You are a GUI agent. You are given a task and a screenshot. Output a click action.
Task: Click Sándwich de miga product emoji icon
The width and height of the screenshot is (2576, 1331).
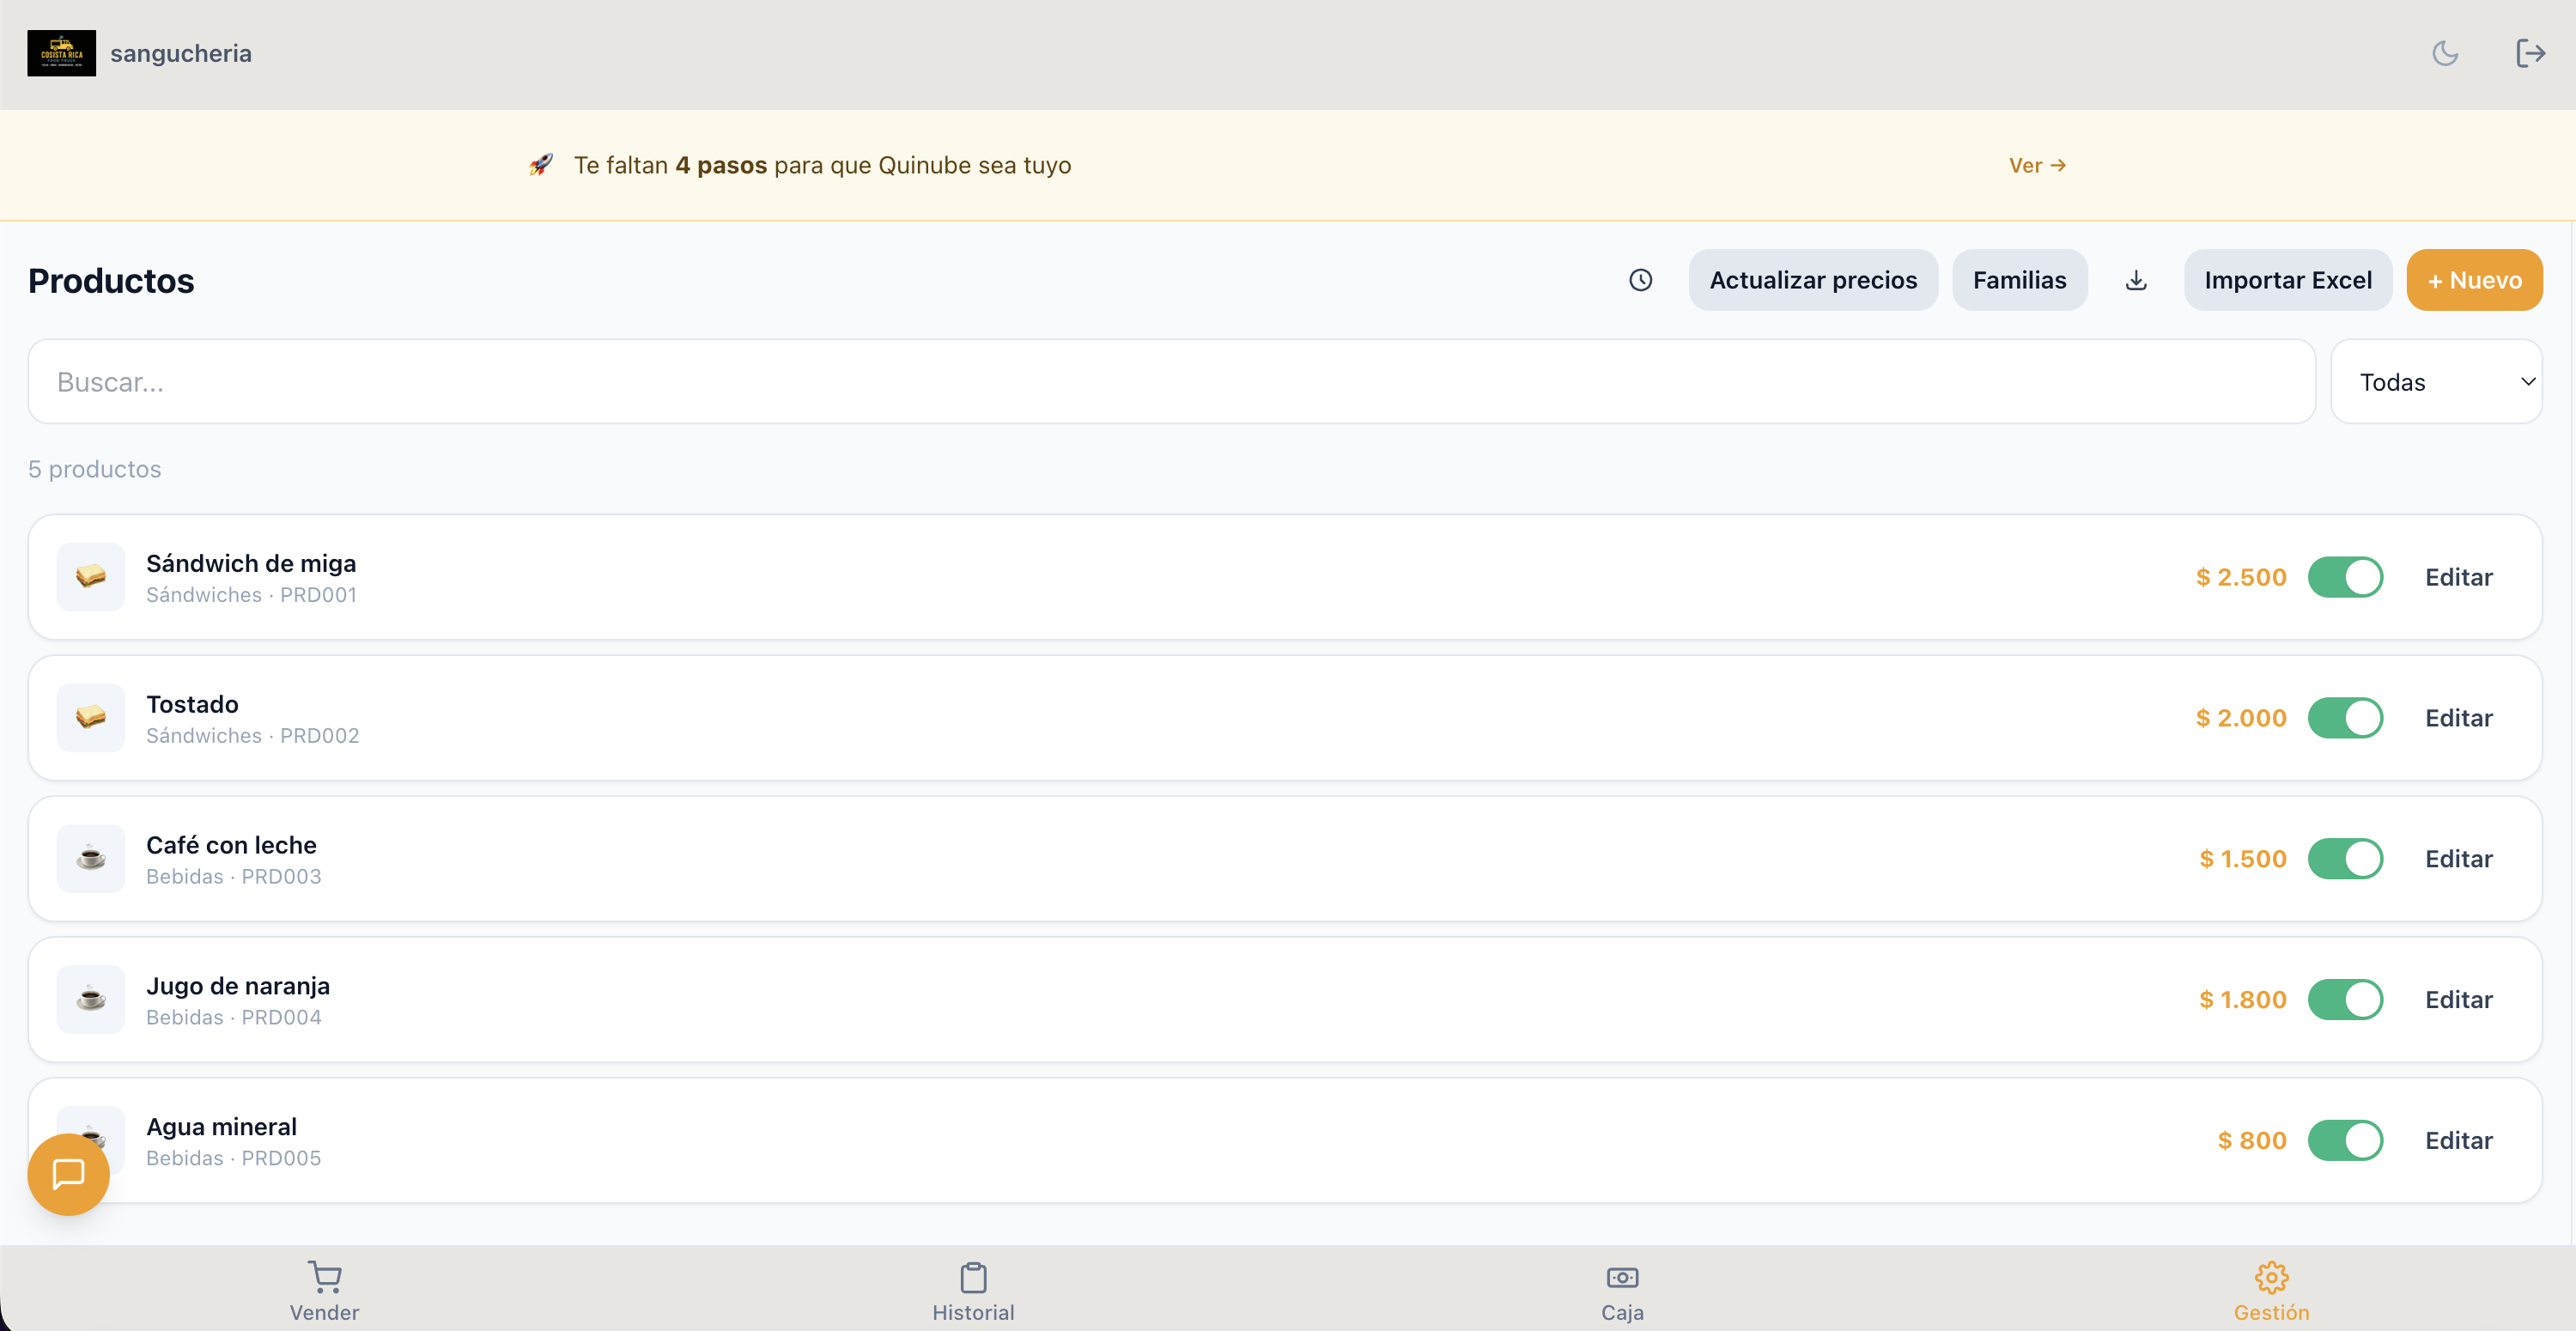(x=91, y=576)
